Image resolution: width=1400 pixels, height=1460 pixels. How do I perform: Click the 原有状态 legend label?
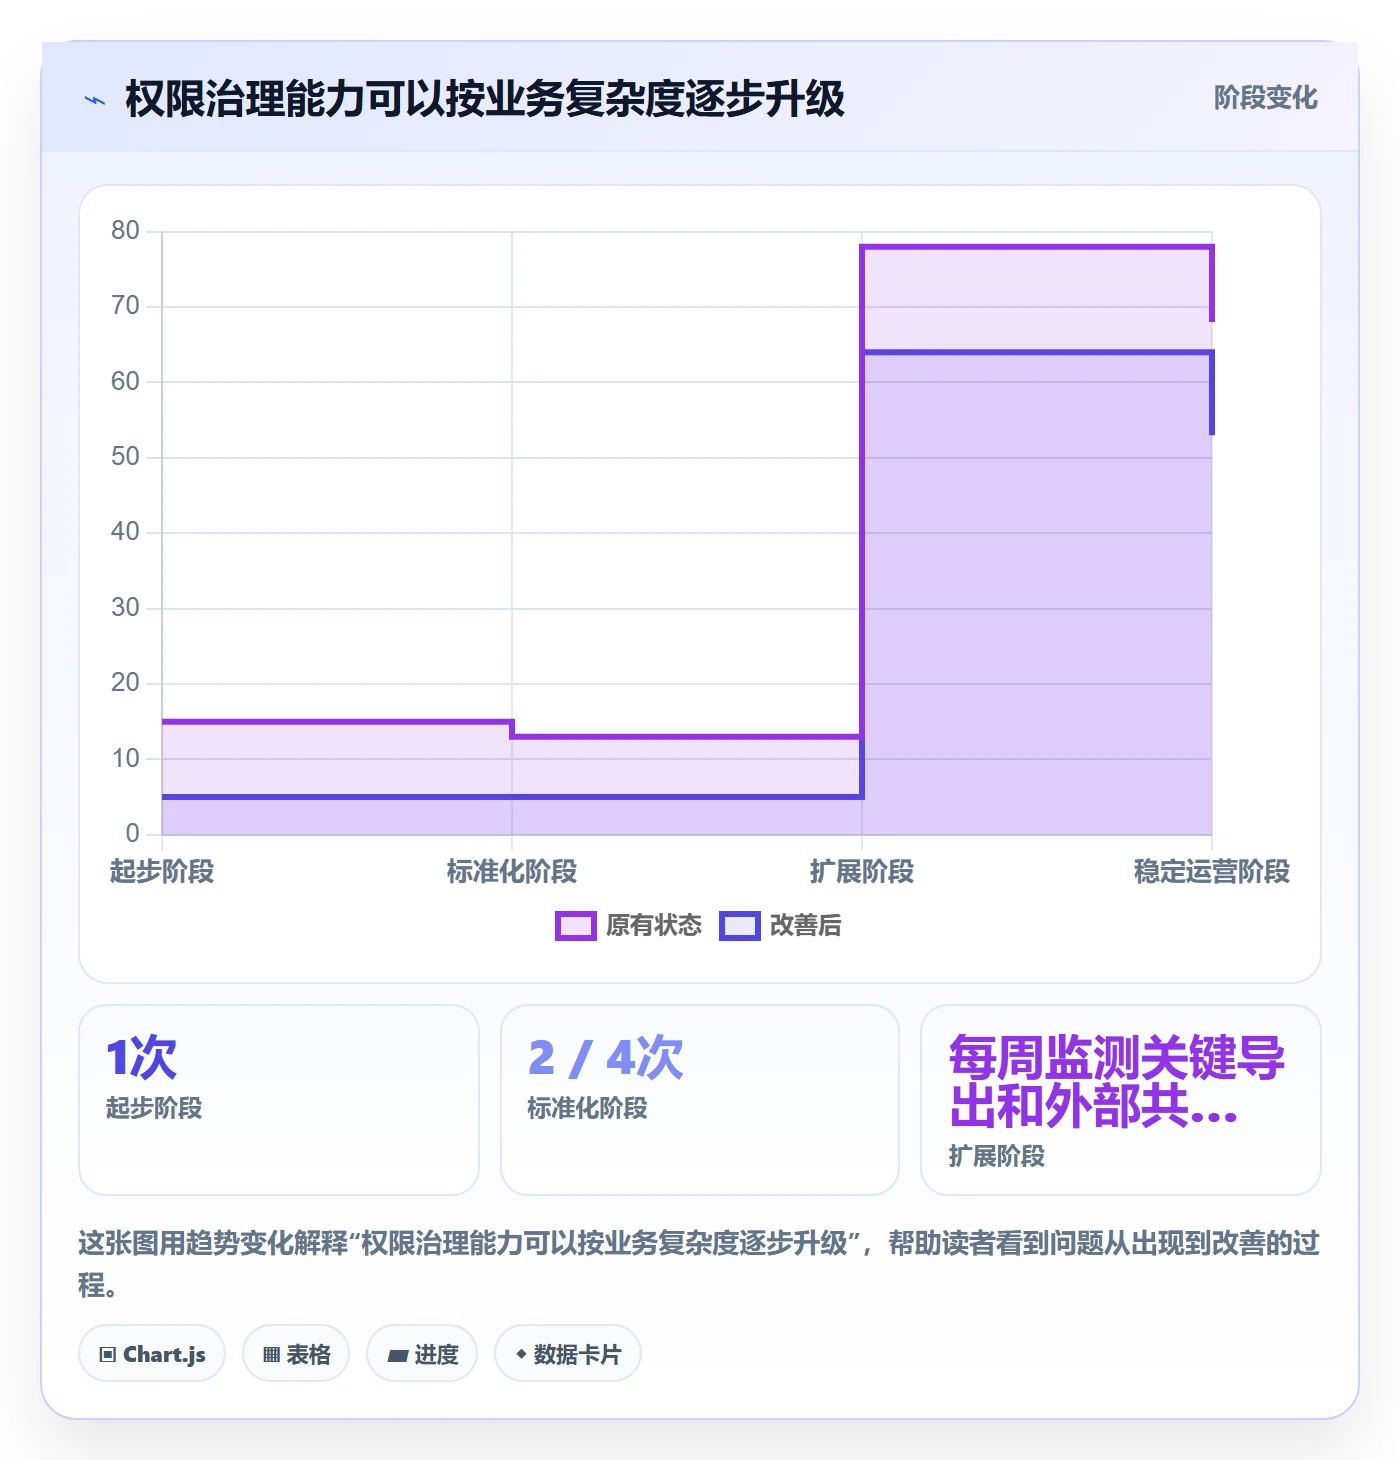tap(654, 926)
